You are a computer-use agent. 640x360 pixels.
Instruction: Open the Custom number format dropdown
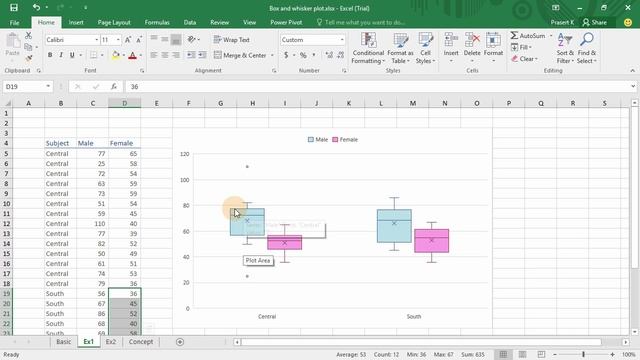point(342,40)
